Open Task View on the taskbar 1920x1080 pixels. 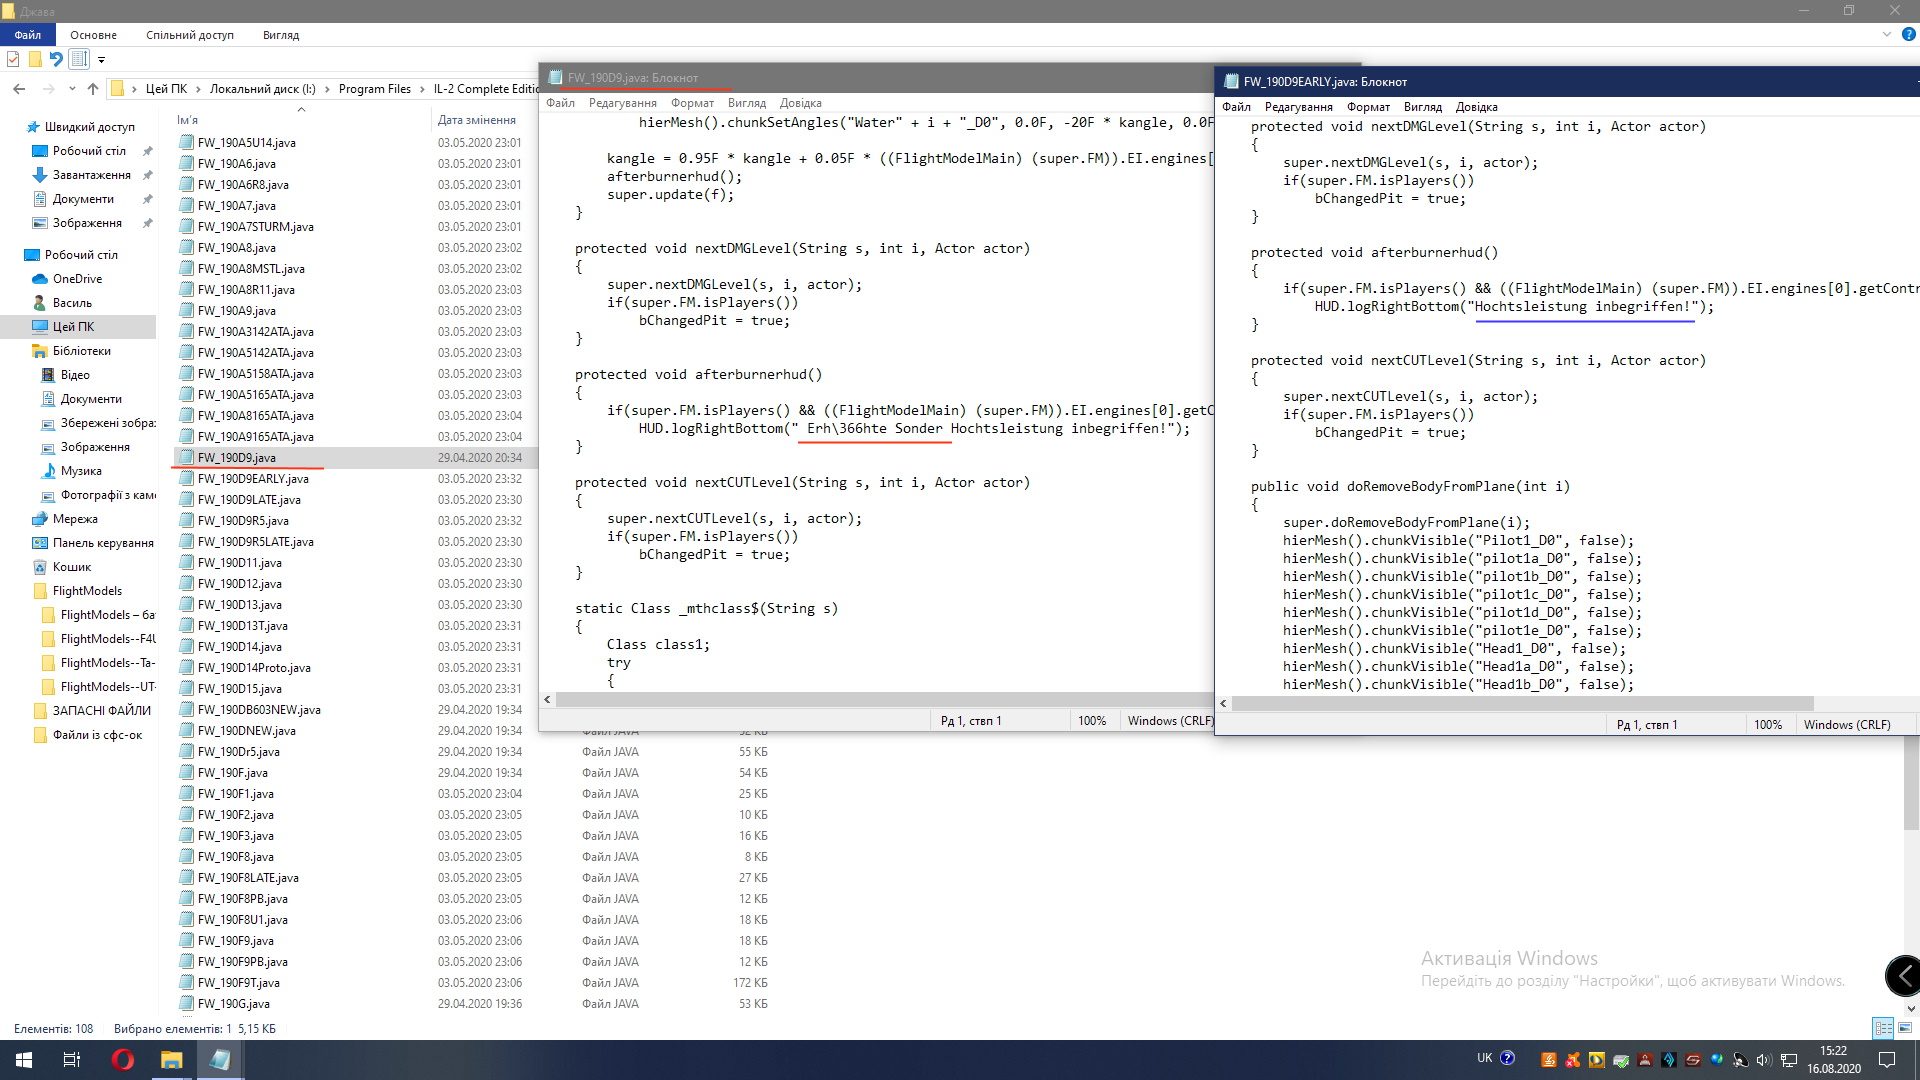pyautogui.click(x=72, y=1059)
